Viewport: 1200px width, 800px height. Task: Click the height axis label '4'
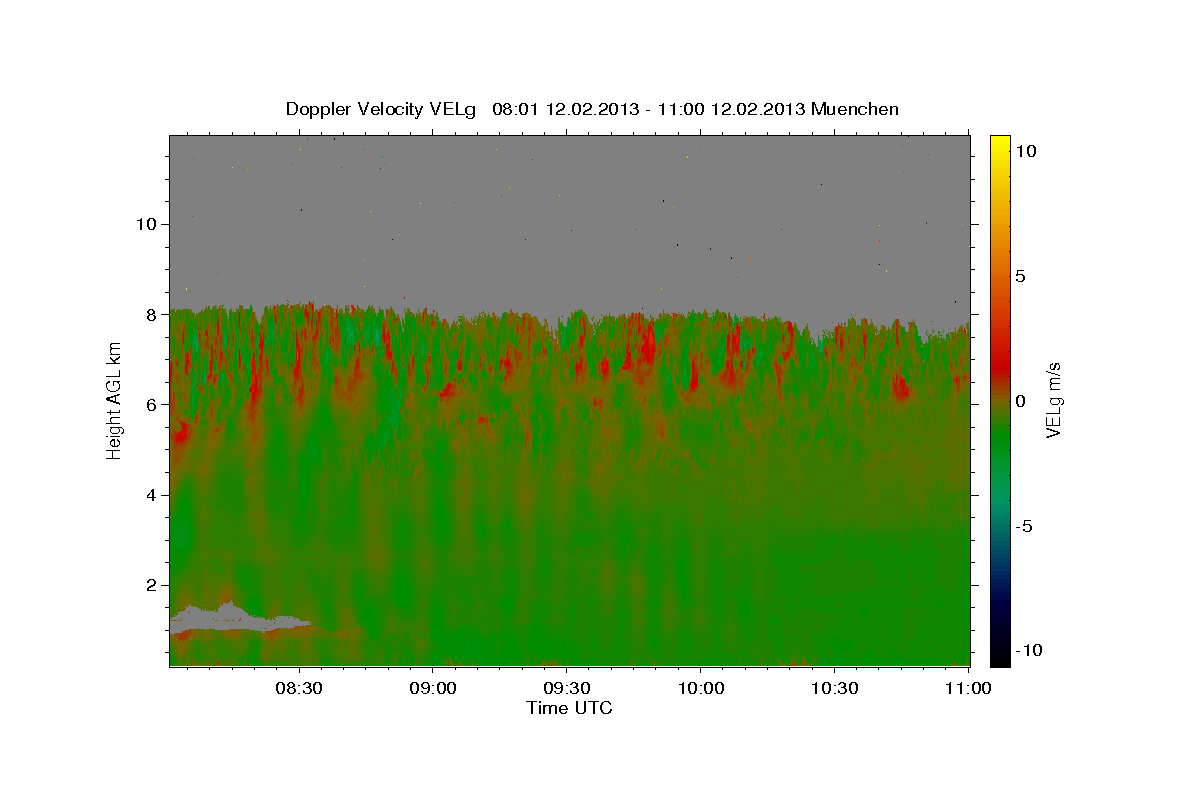(153, 495)
